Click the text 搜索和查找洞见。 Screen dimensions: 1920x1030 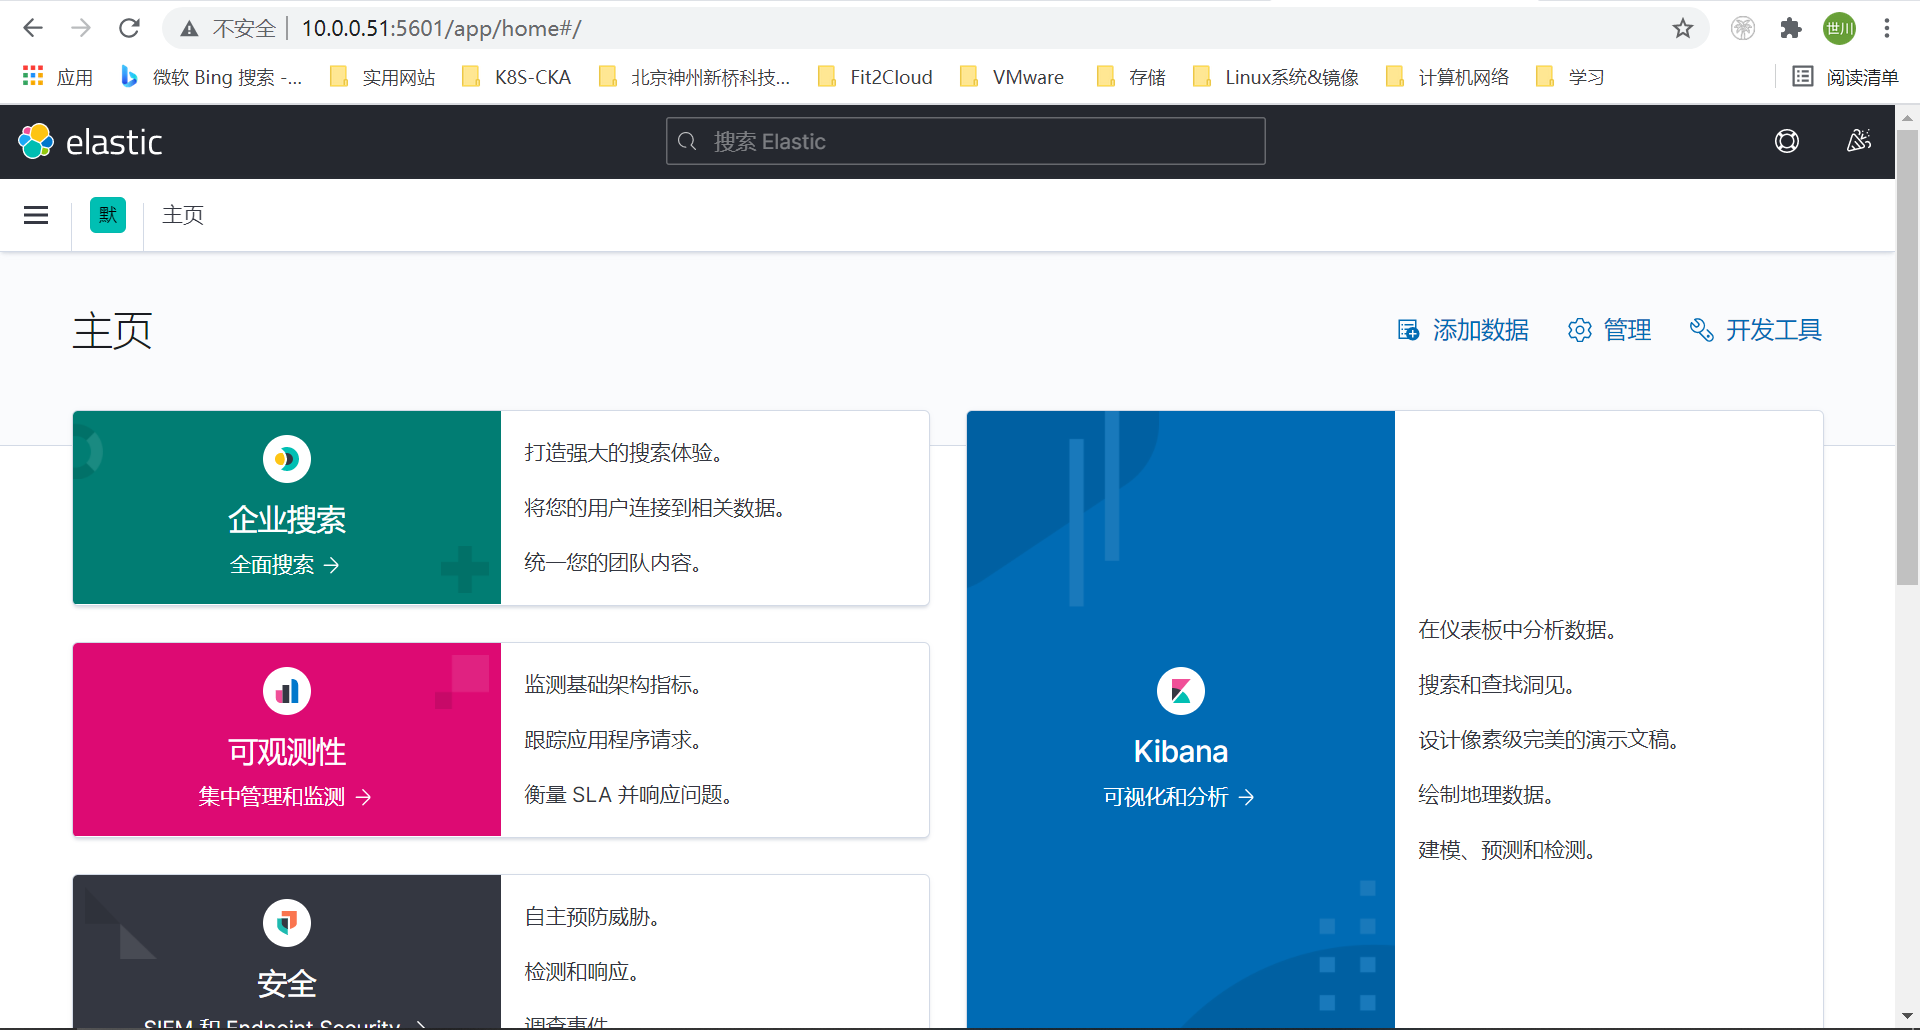click(1497, 685)
